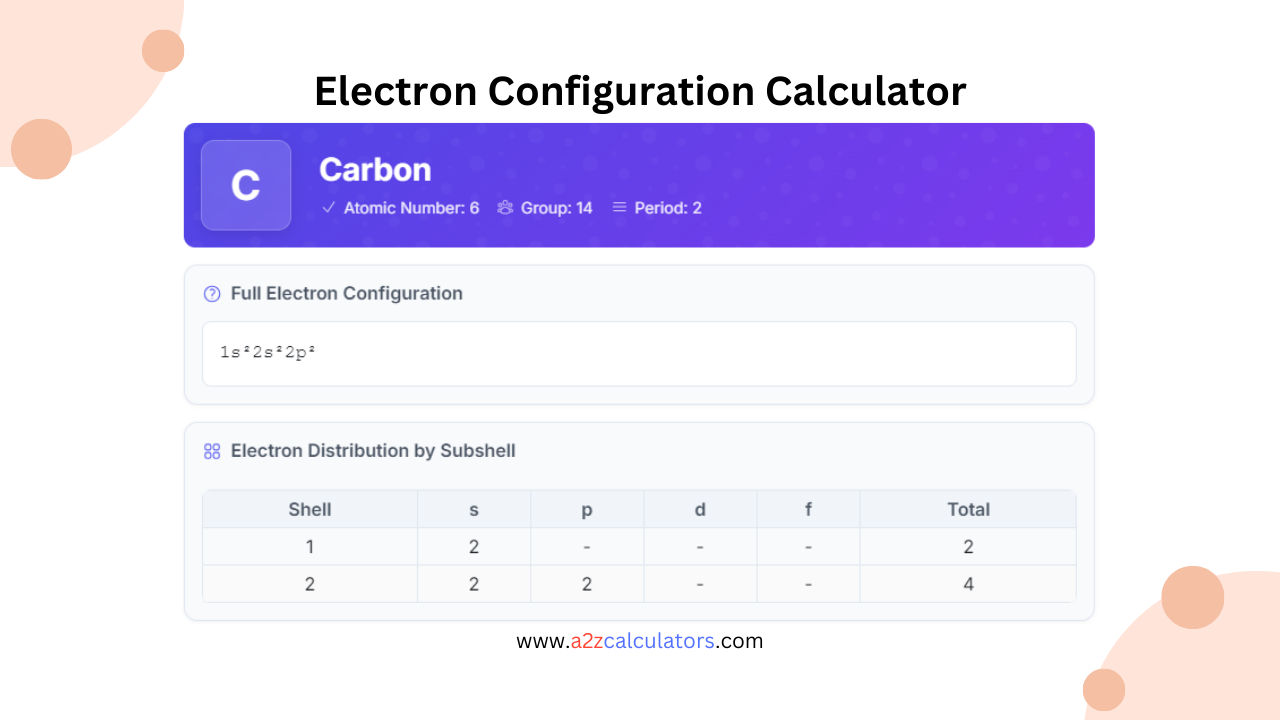Viewport: 1280px width, 720px height.
Task: Select shell 1 row in the table
Action: 309,546
